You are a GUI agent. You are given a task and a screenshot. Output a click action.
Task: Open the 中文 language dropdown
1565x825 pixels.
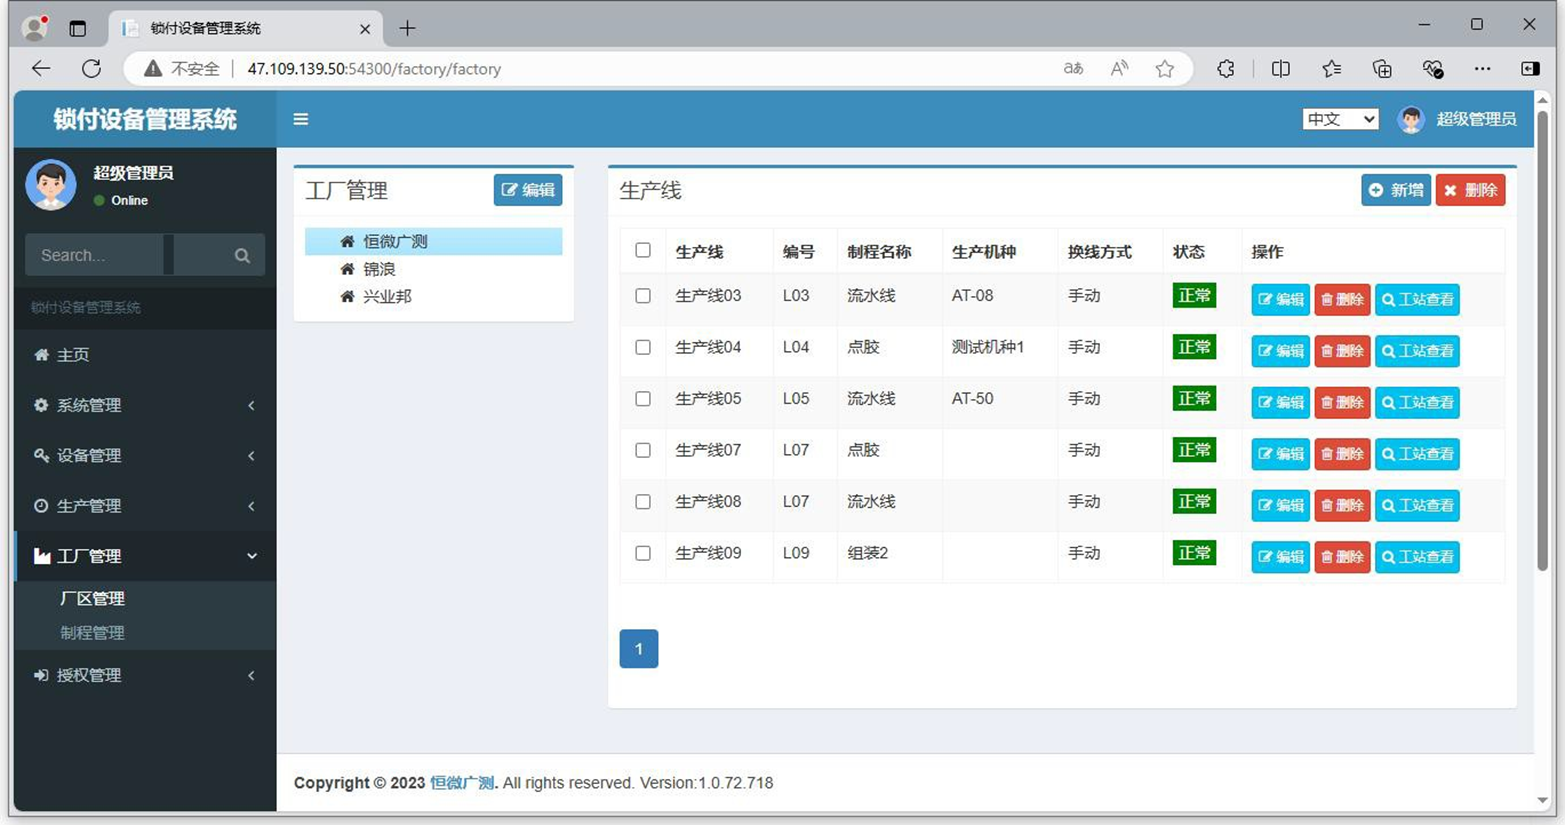pos(1340,119)
